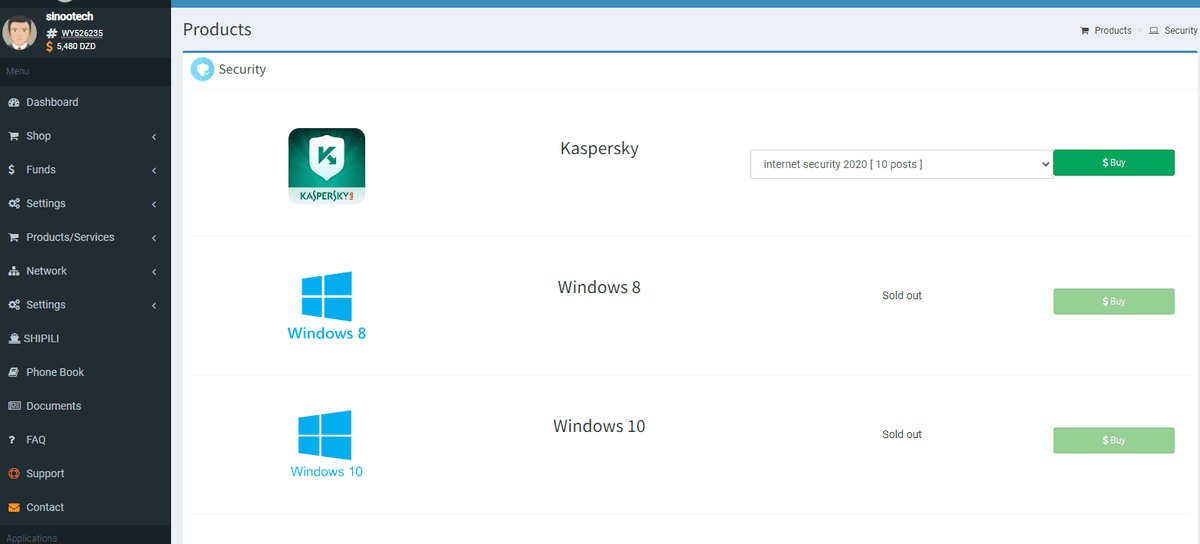The height and width of the screenshot is (544, 1200).
Task: Click the Kaspersky product logo
Action: (326, 166)
